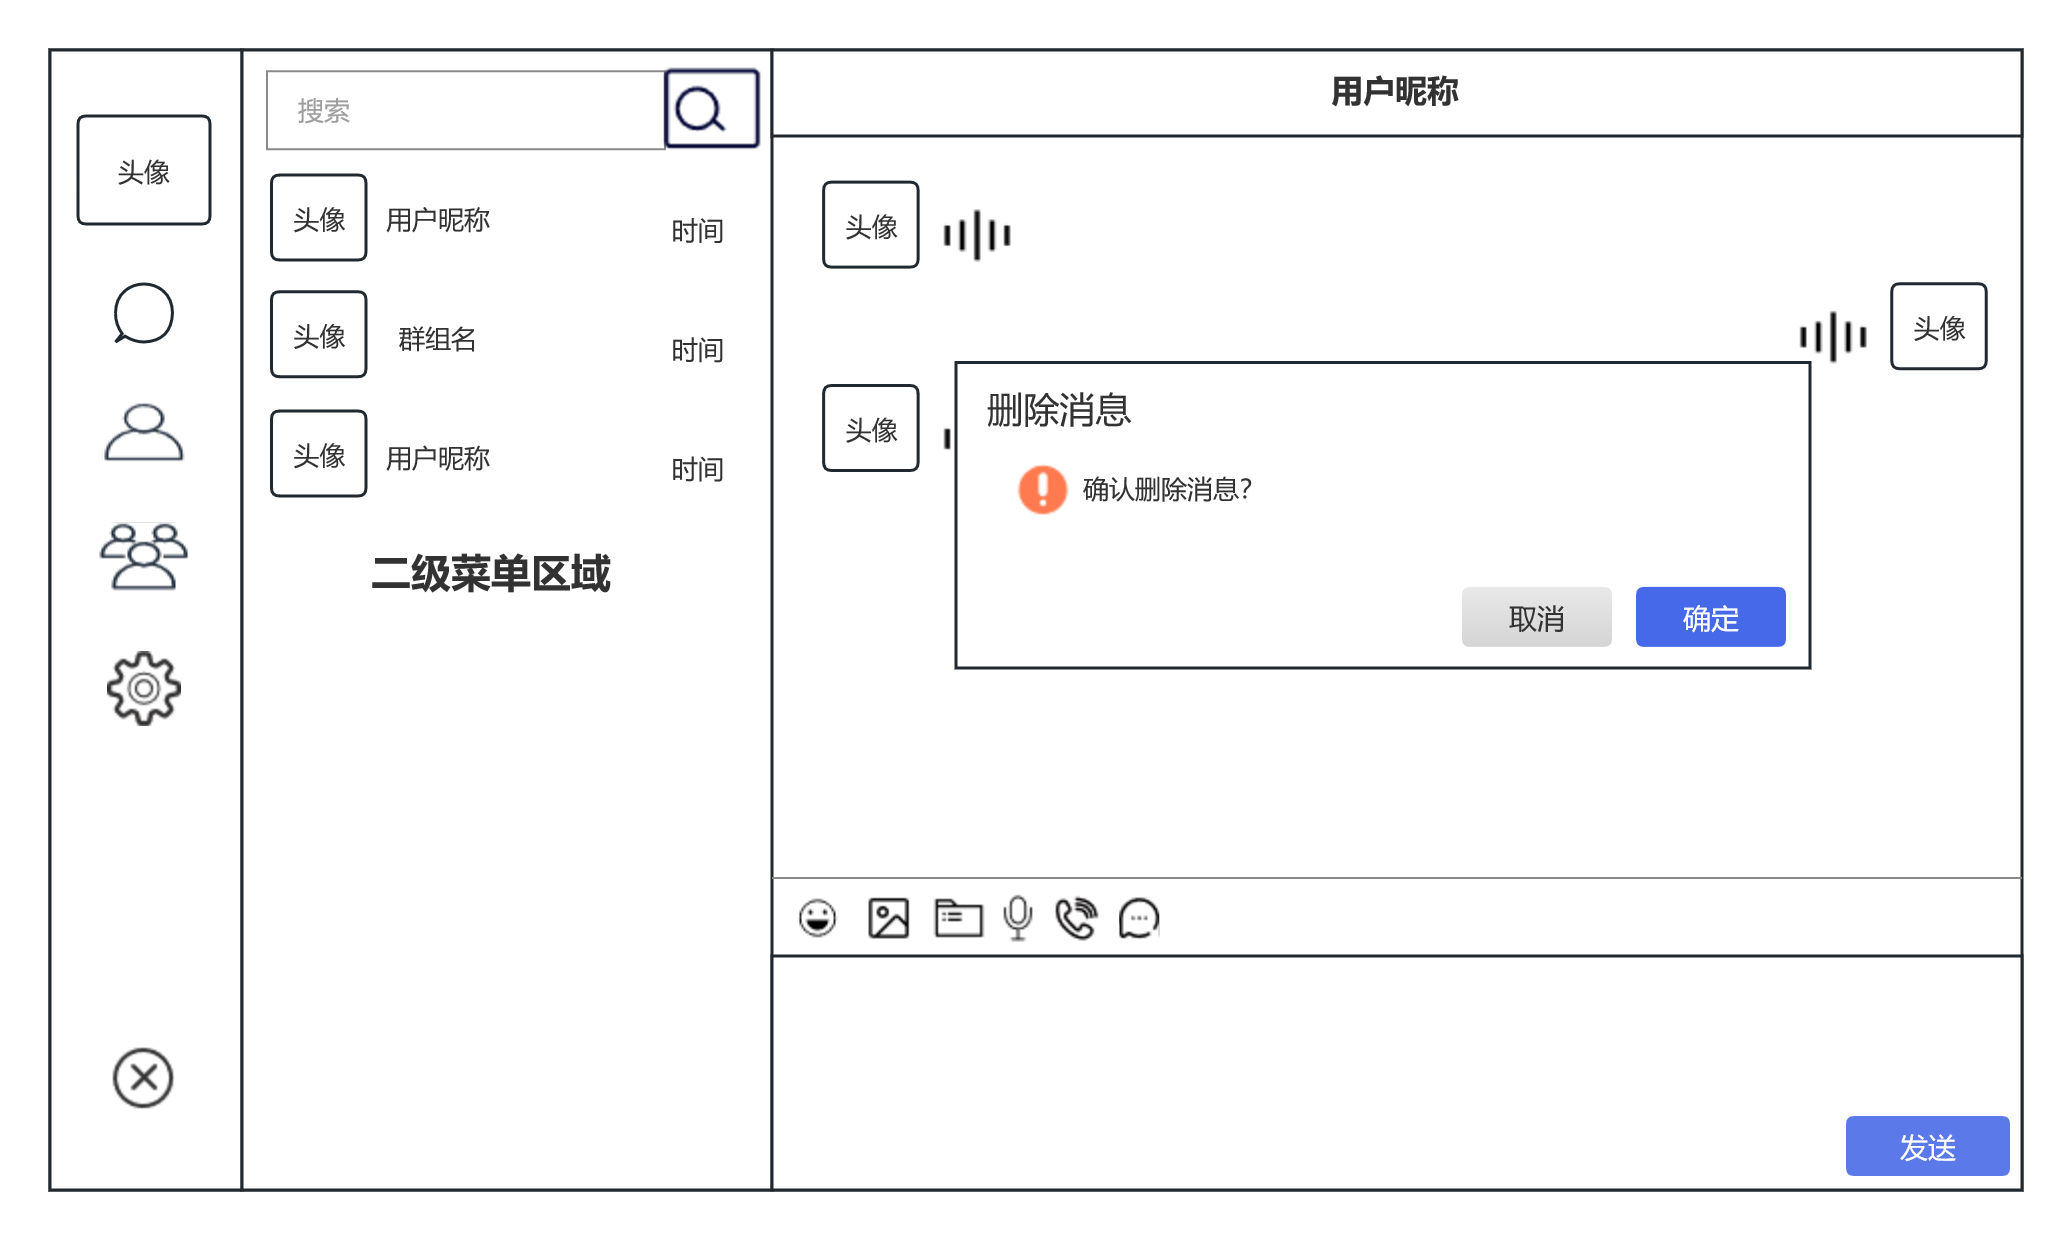Click the search magnifier button
Image resolution: width=2072 pixels, height=1240 pixels.
(x=711, y=109)
